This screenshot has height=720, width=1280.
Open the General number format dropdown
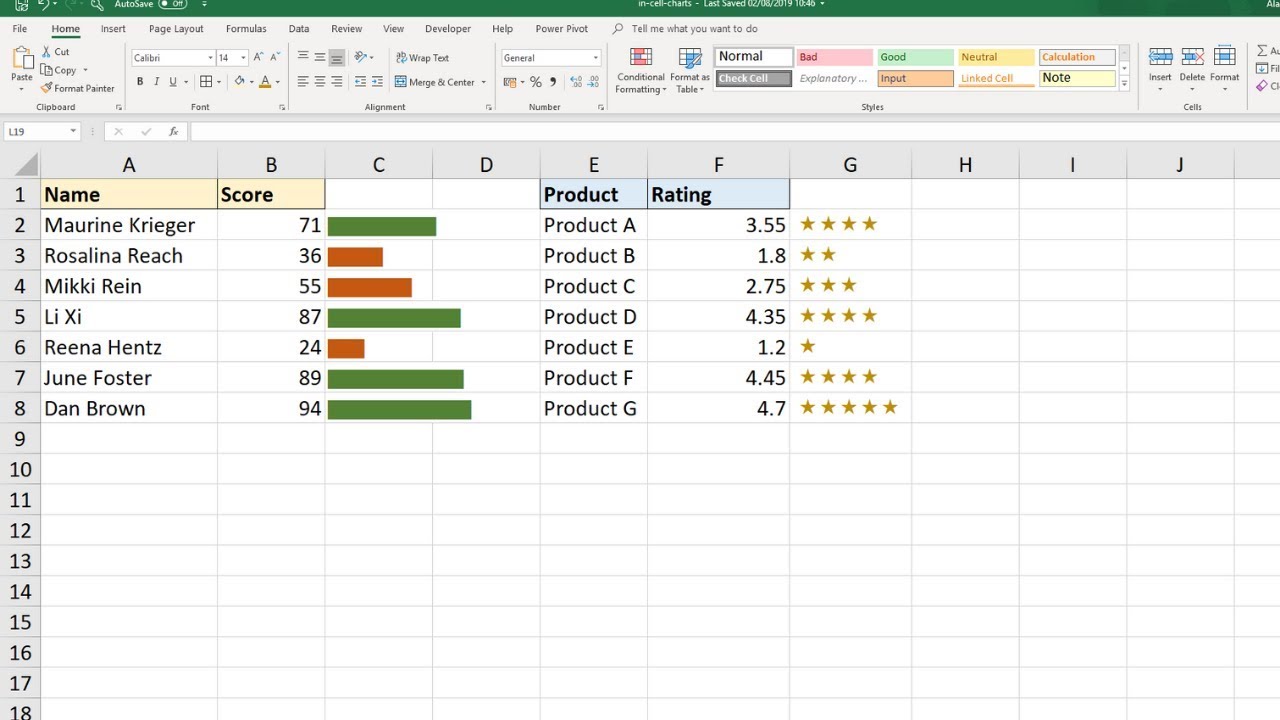coord(596,58)
